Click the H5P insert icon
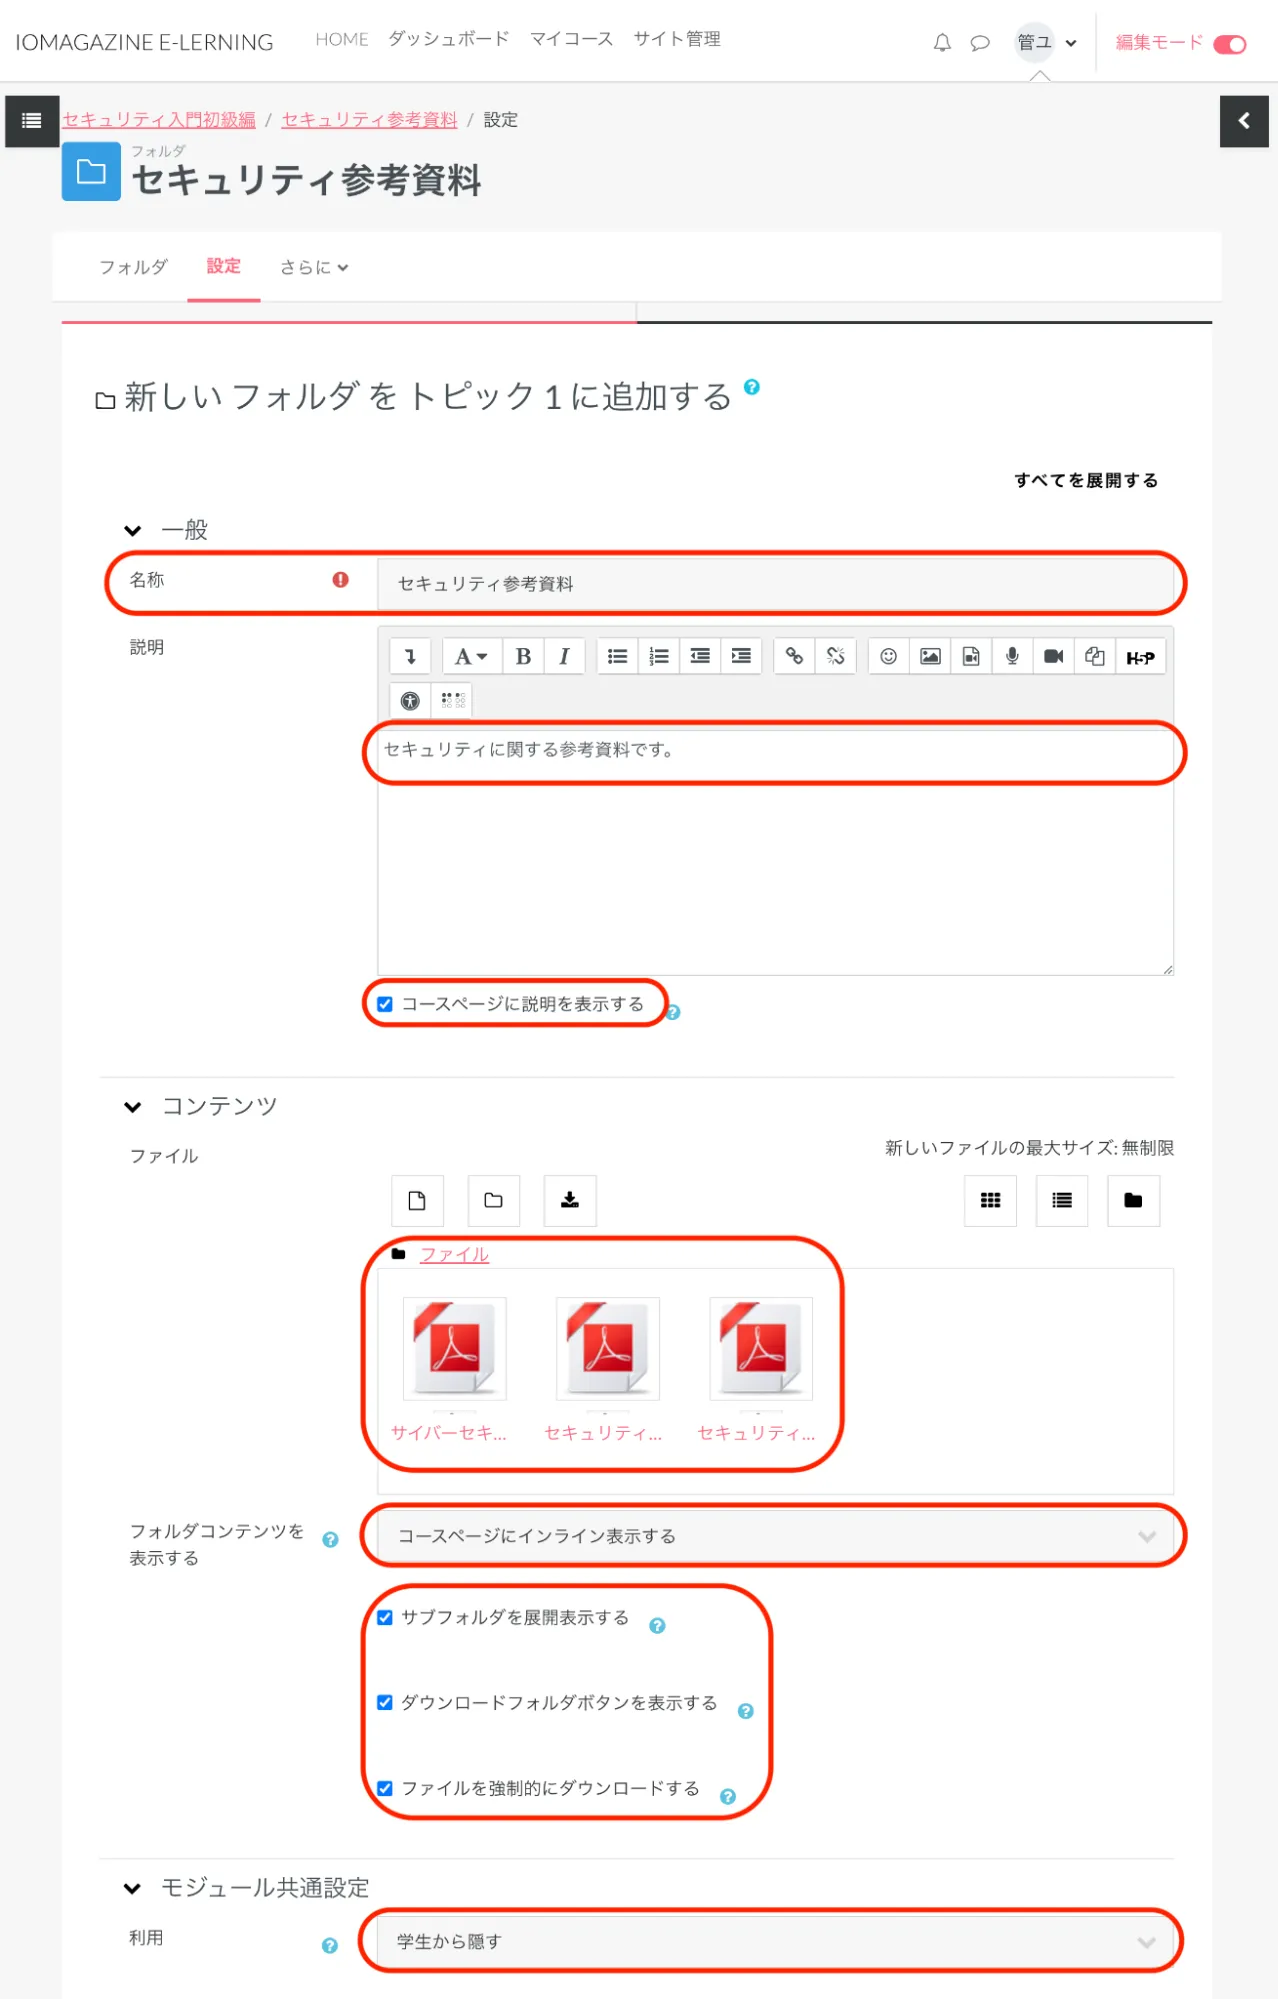This screenshot has width=1278, height=1999. click(x=1139, y=657)
